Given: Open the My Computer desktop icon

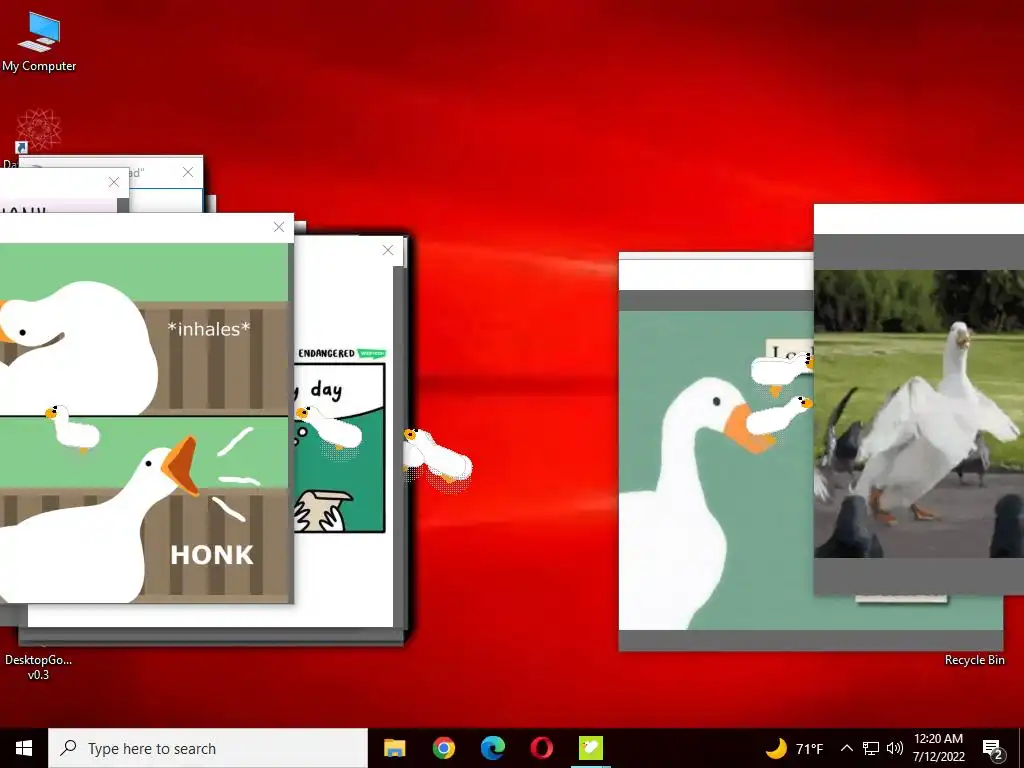Looking at the screenshot, I should click(39, 41).
